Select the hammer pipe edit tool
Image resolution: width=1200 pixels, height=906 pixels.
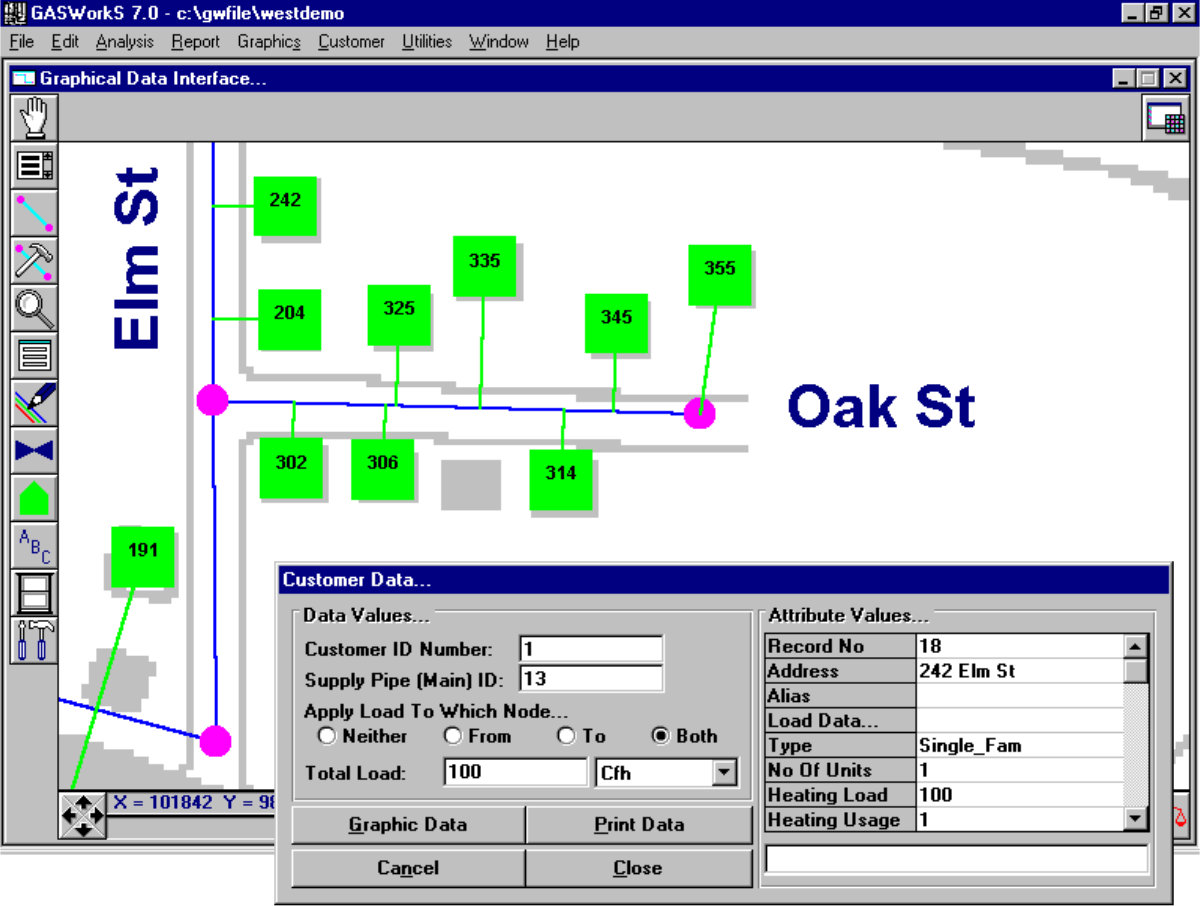click(35, 261)
